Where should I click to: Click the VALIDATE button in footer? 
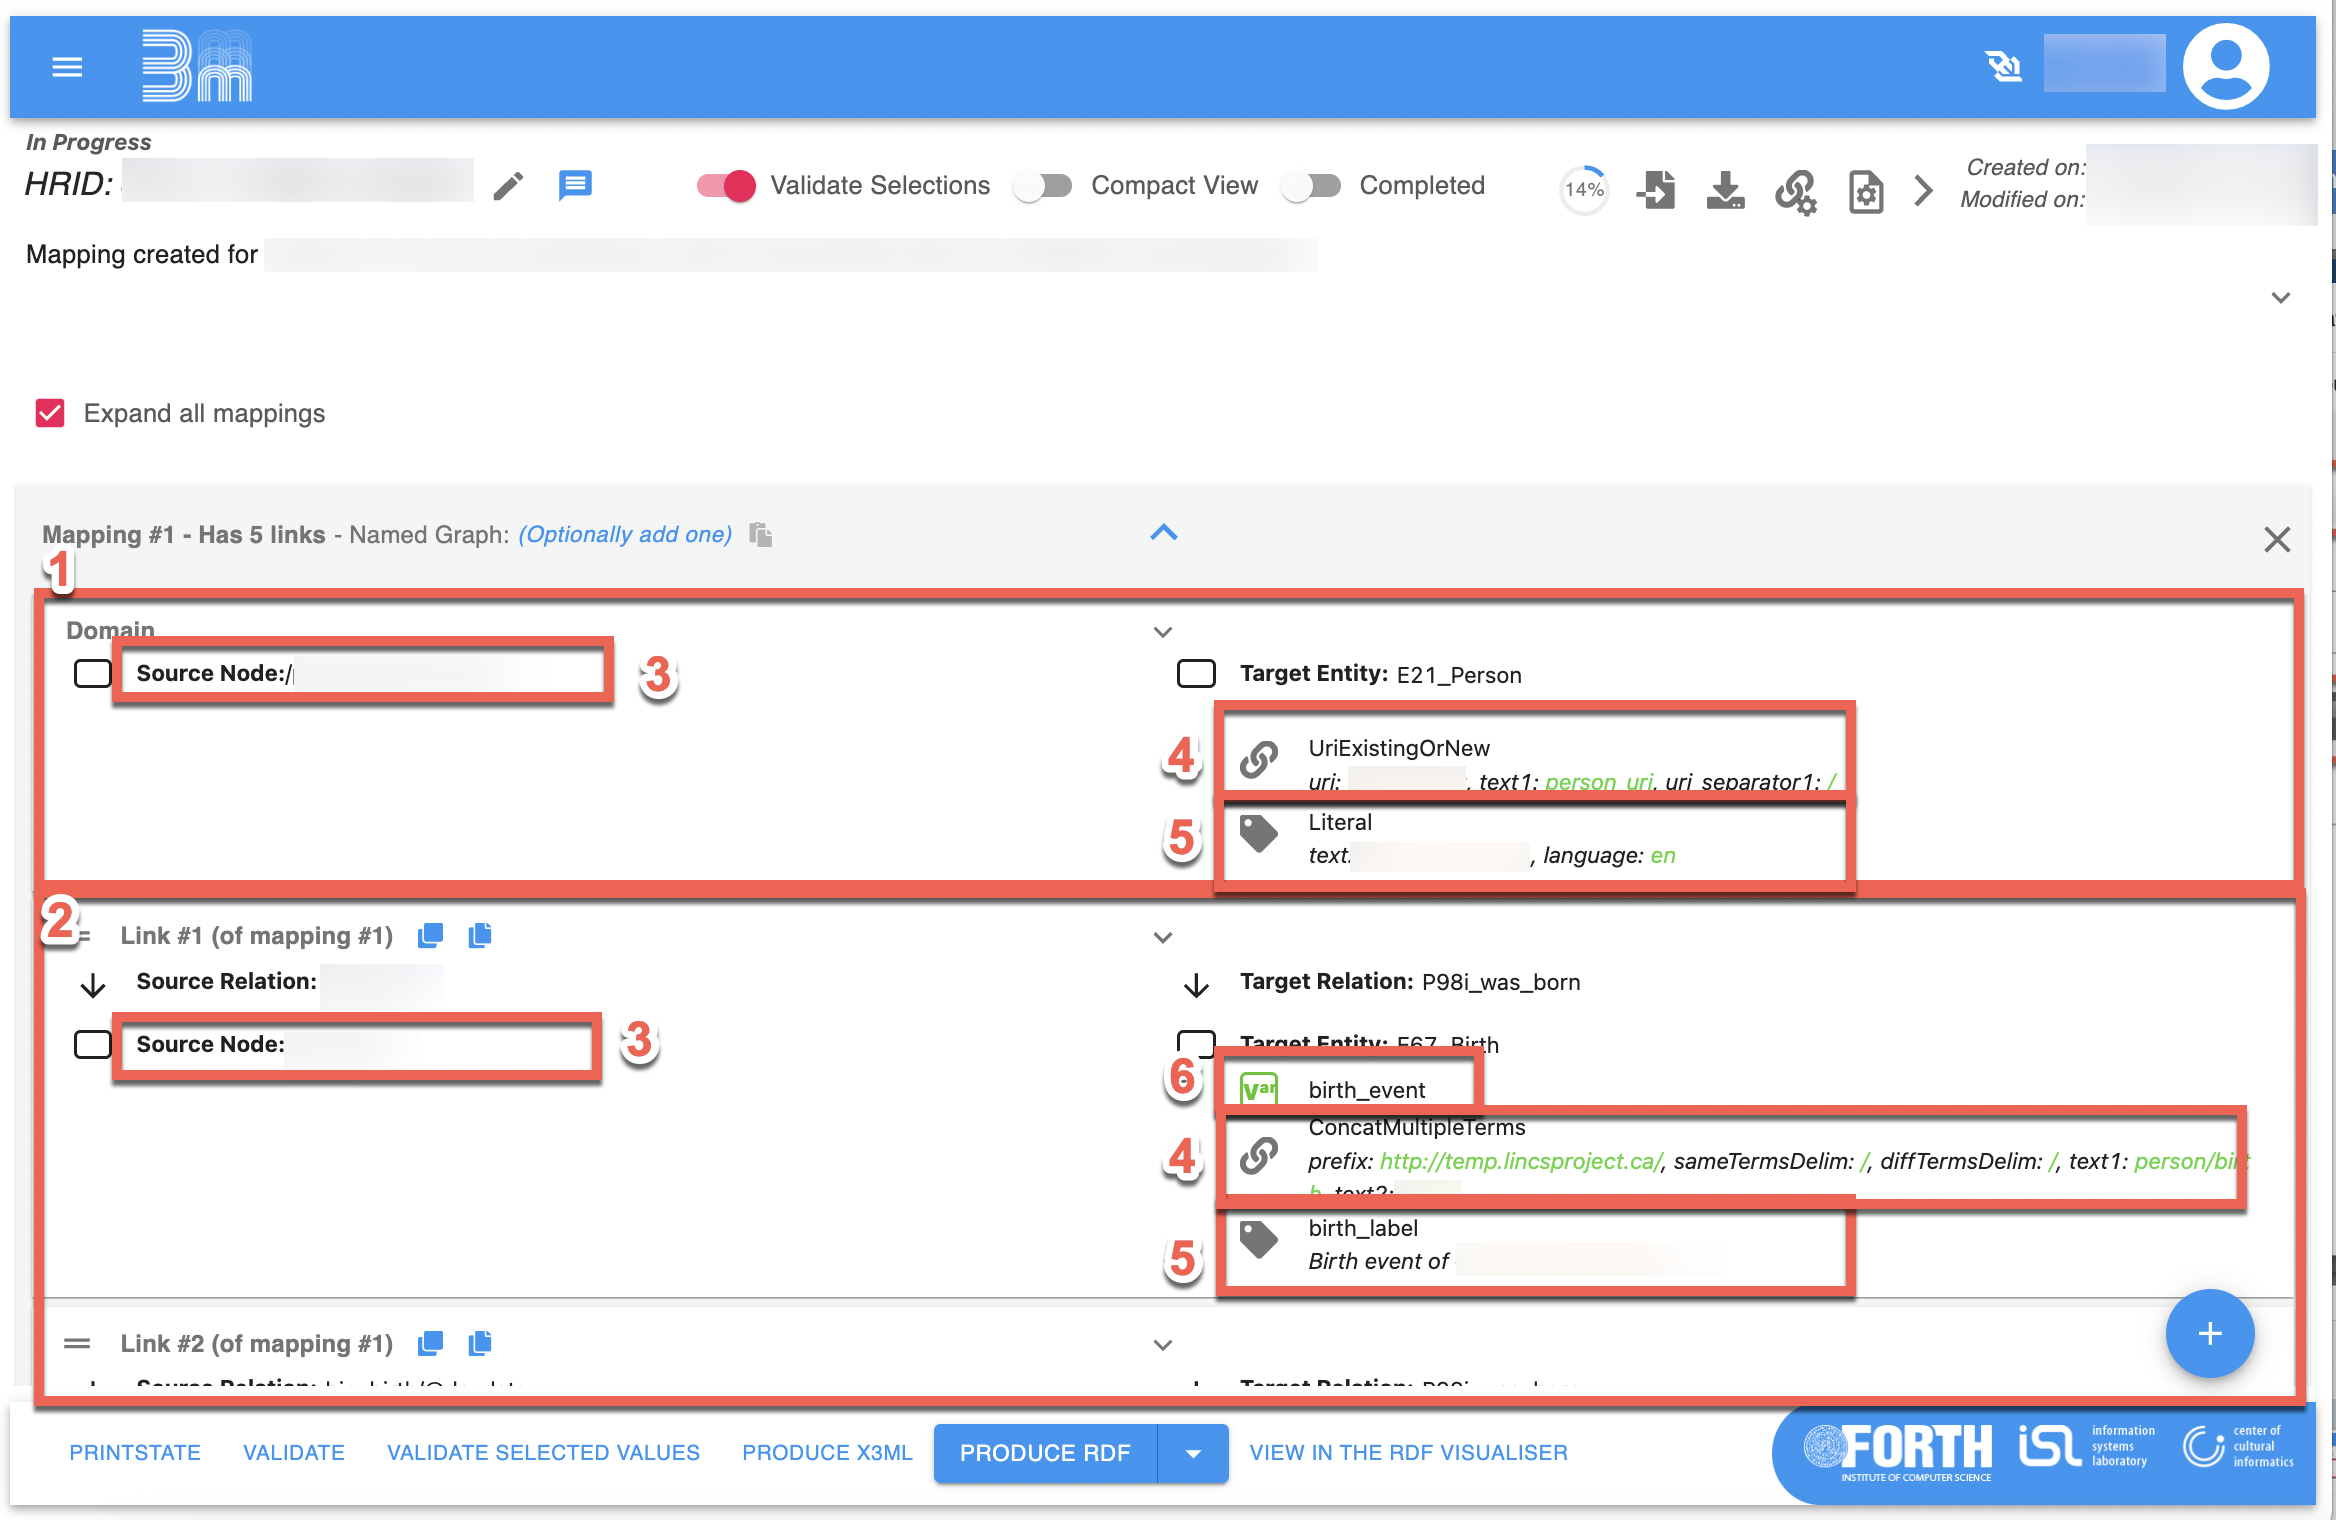pos(293,1453)
